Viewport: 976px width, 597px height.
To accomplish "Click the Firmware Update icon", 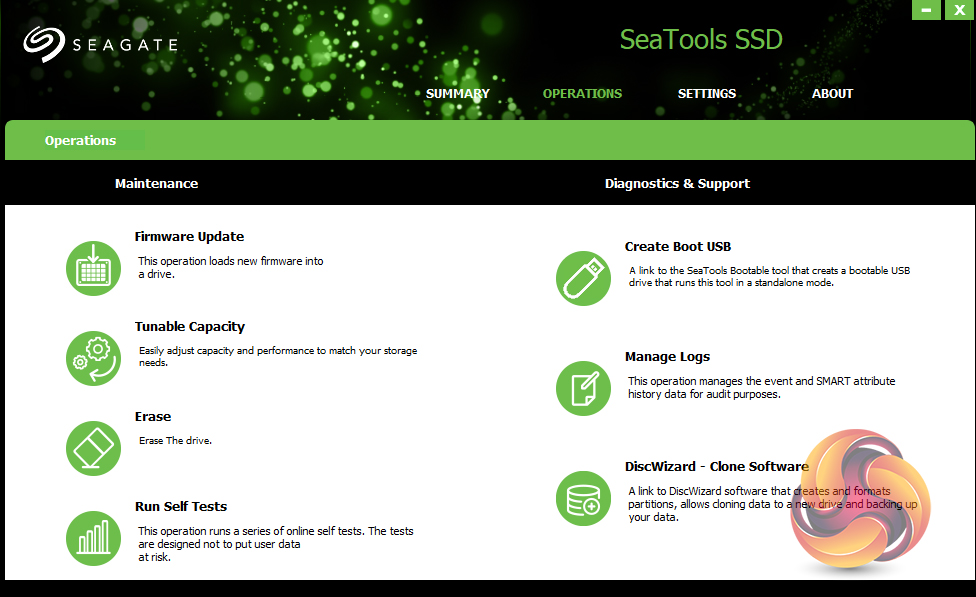I will click(x=93, y=268).
